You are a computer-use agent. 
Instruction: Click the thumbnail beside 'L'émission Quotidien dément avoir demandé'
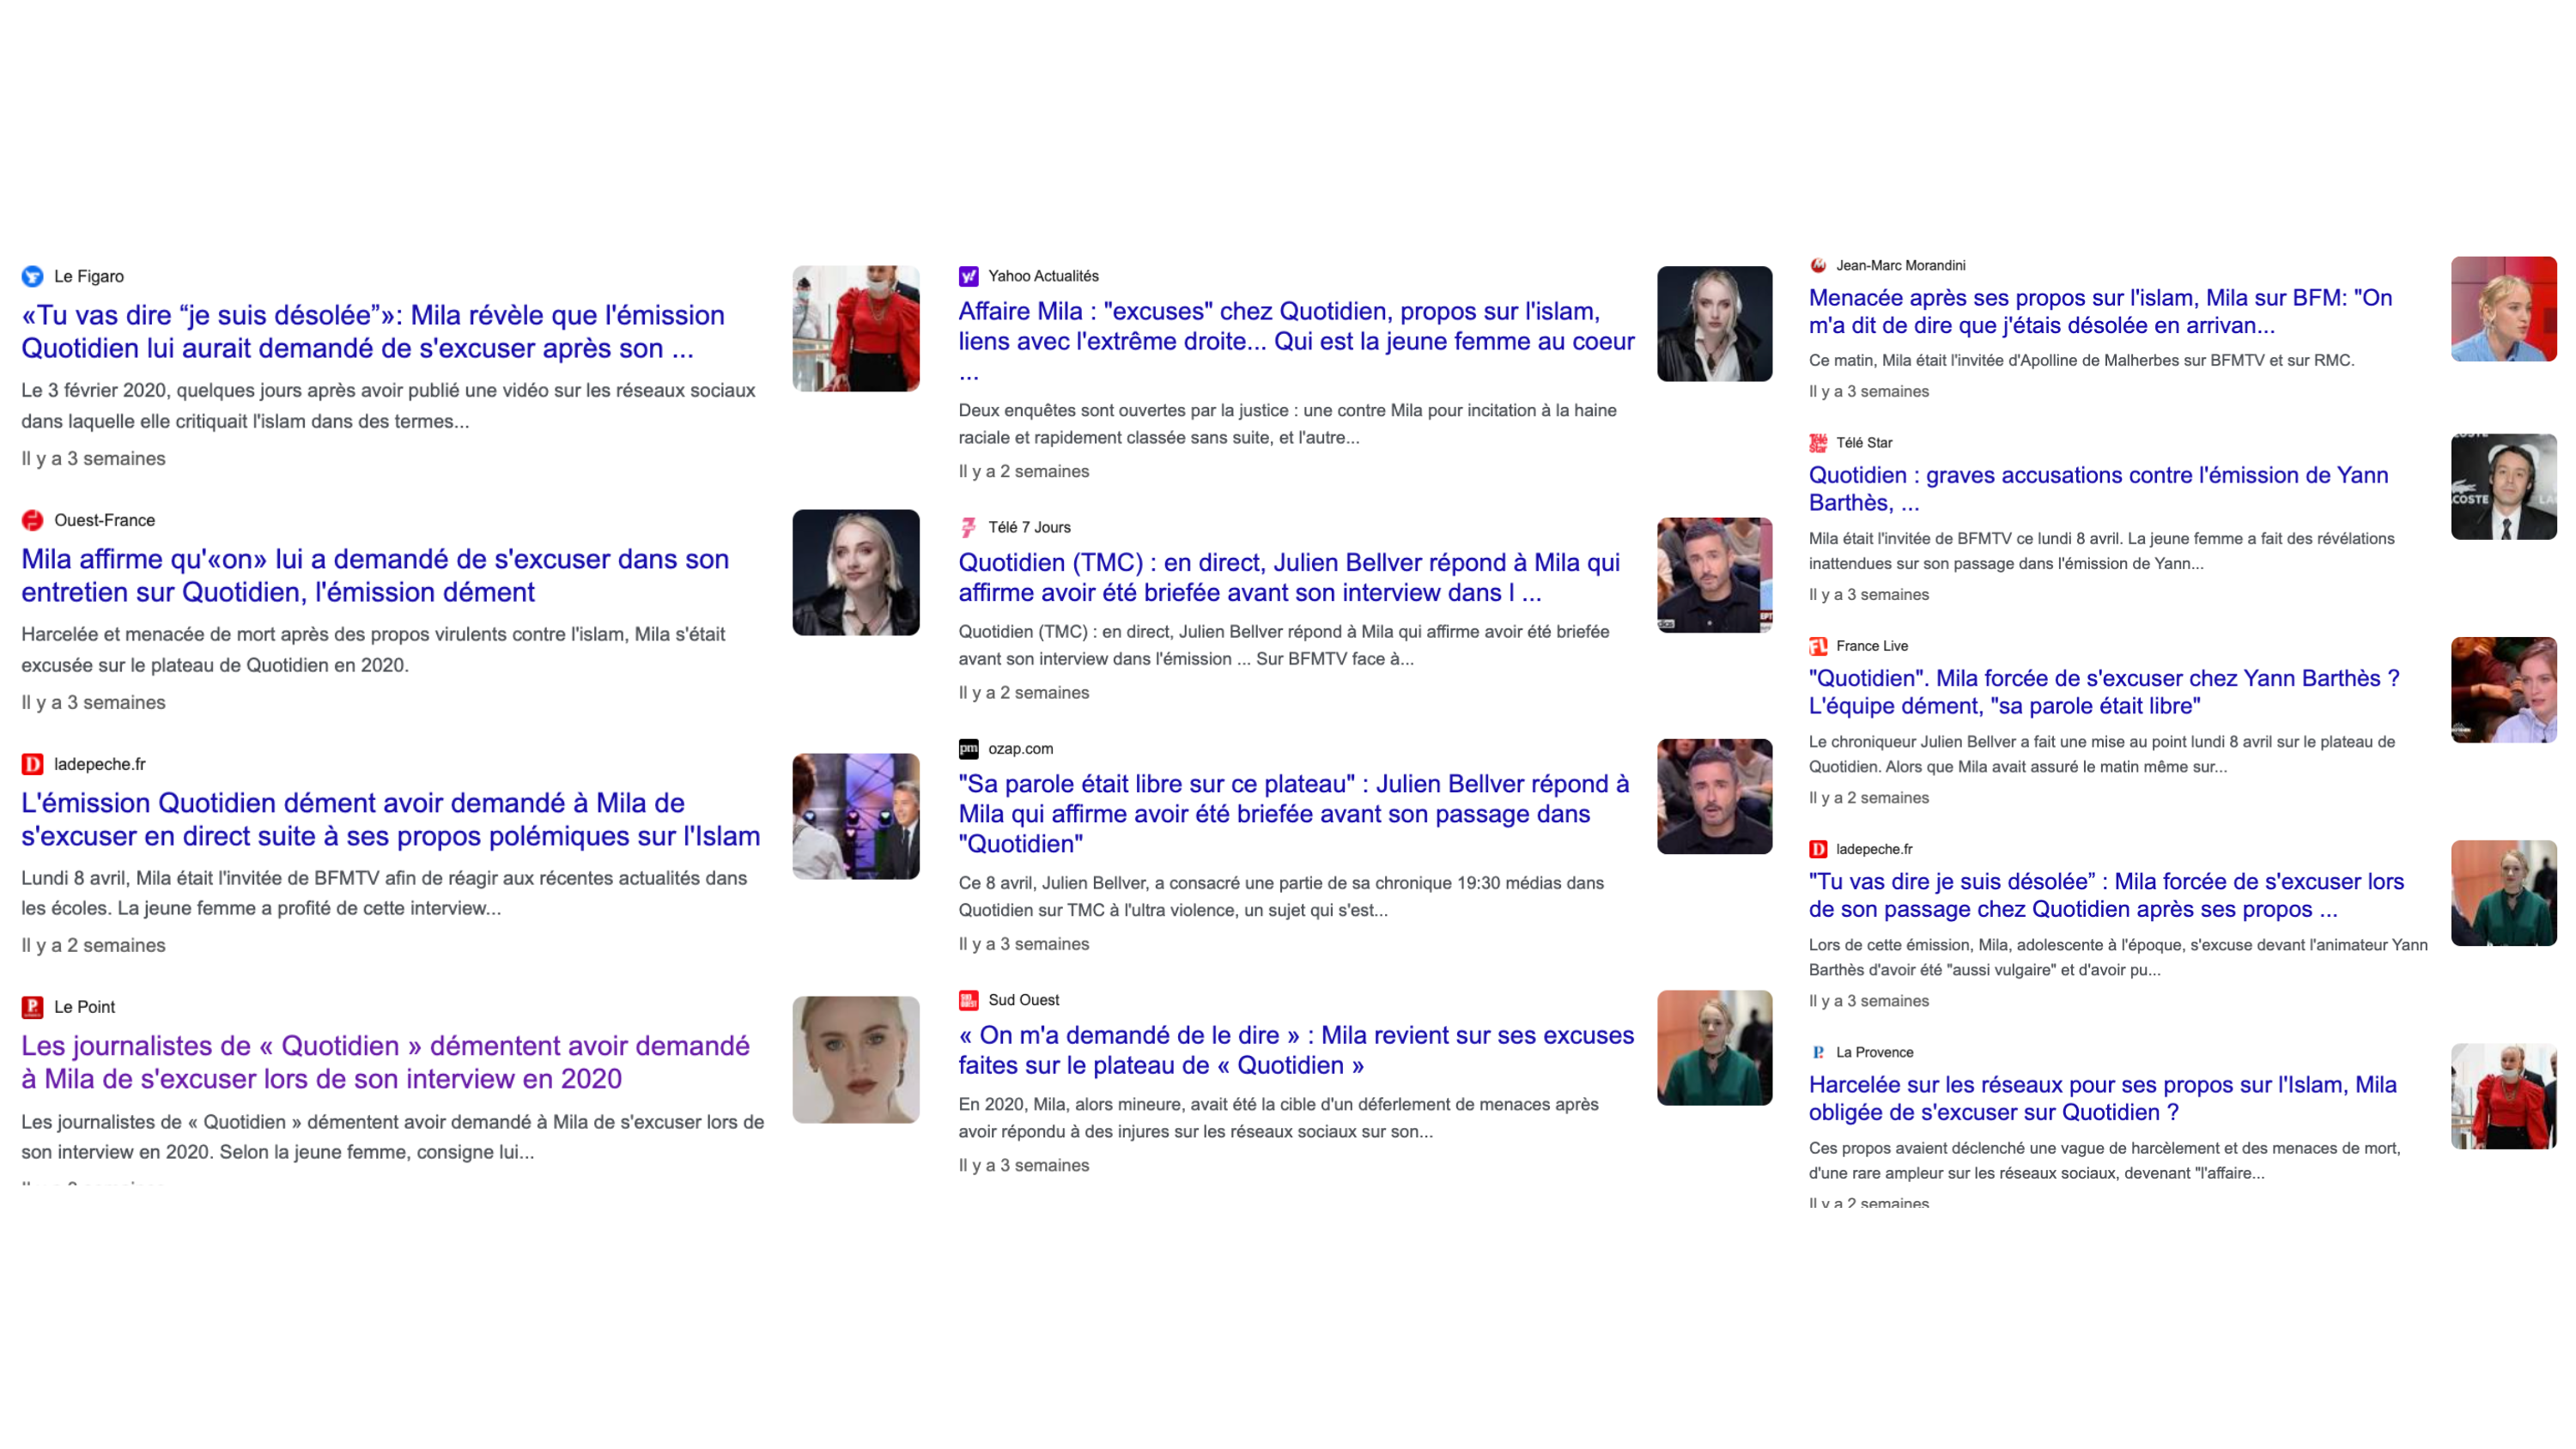(x=856, y=816)
